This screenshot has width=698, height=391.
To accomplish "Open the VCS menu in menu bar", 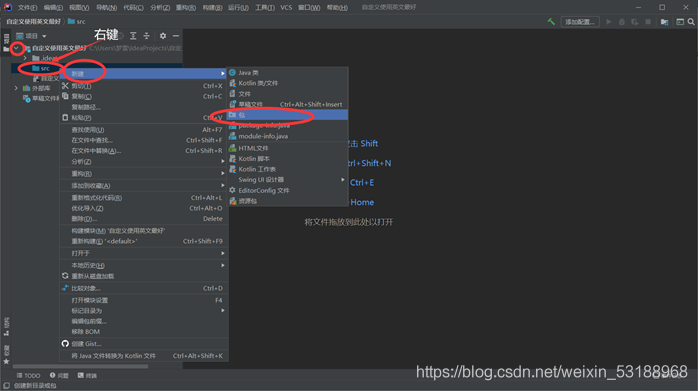I will point(286,8).
